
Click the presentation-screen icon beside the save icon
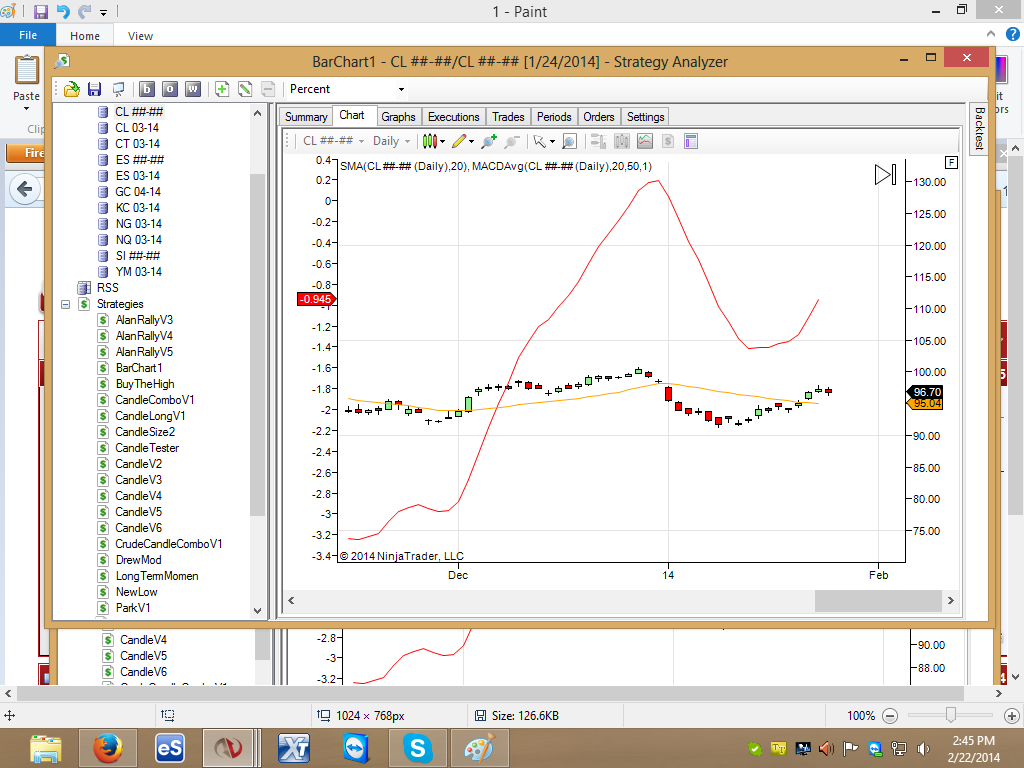tap(118, 89)
